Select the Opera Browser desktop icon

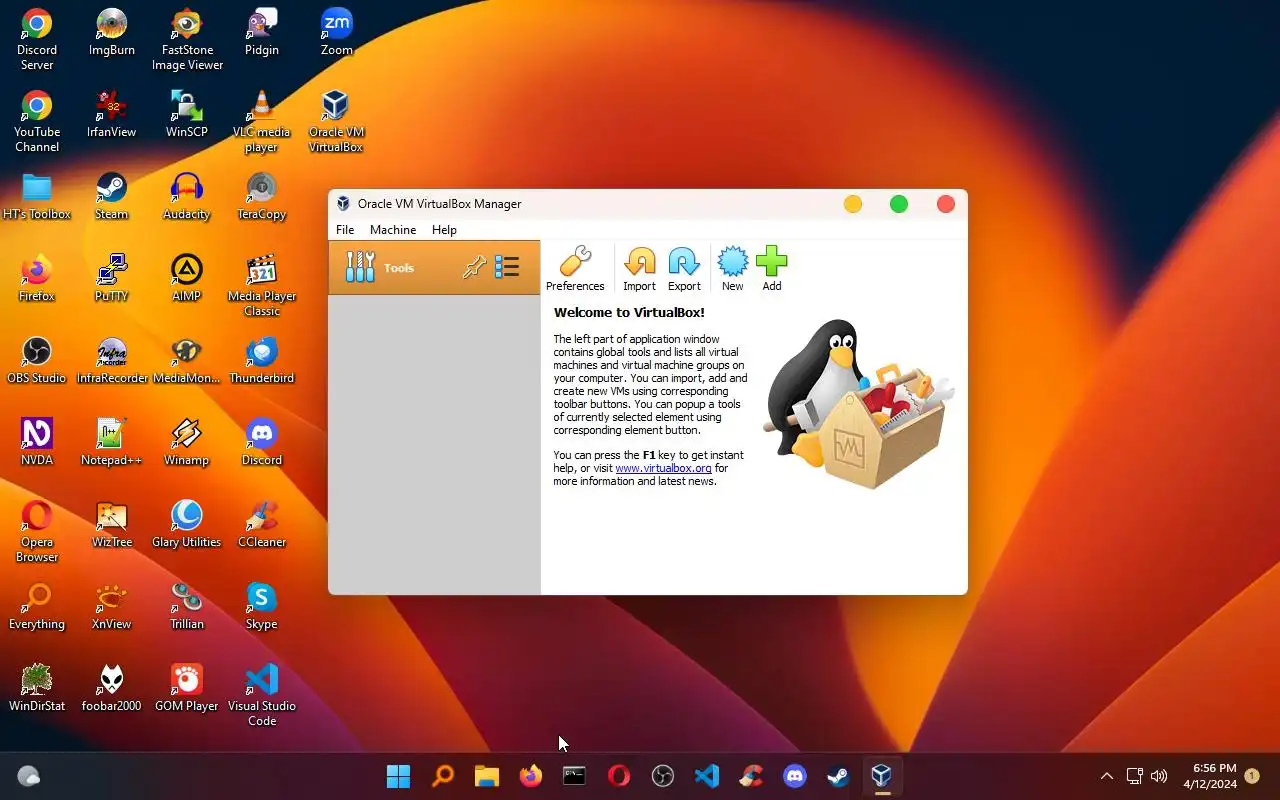(x=37, y=531)
